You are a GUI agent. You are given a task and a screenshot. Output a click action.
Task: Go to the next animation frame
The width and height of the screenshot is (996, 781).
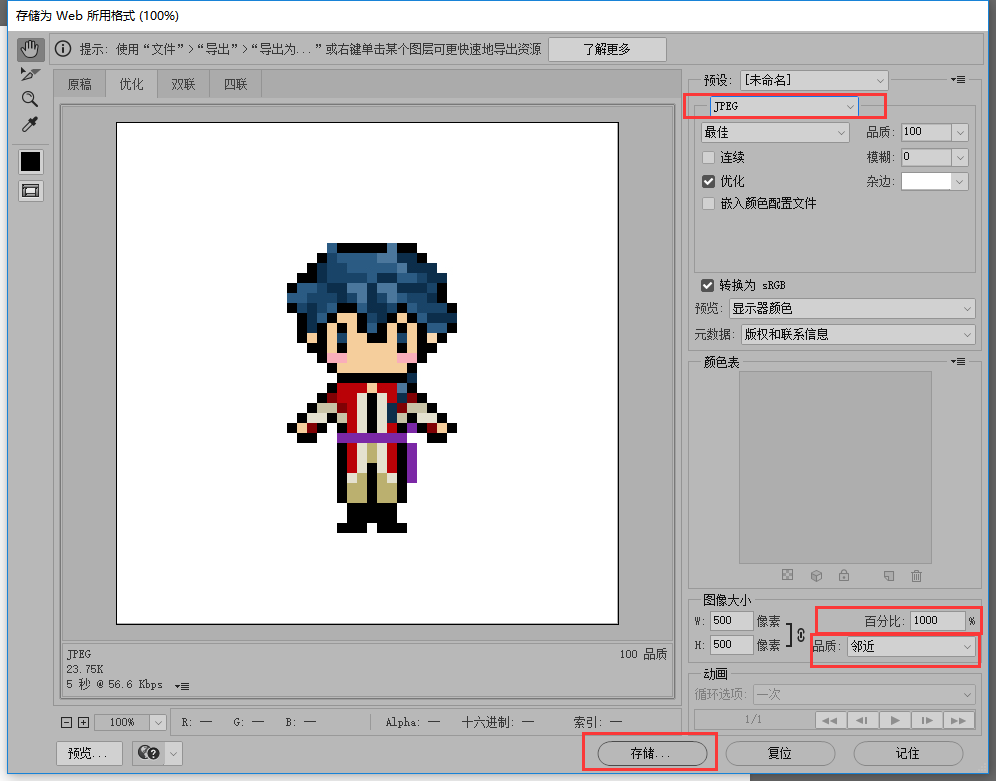[x=927, y=720]
